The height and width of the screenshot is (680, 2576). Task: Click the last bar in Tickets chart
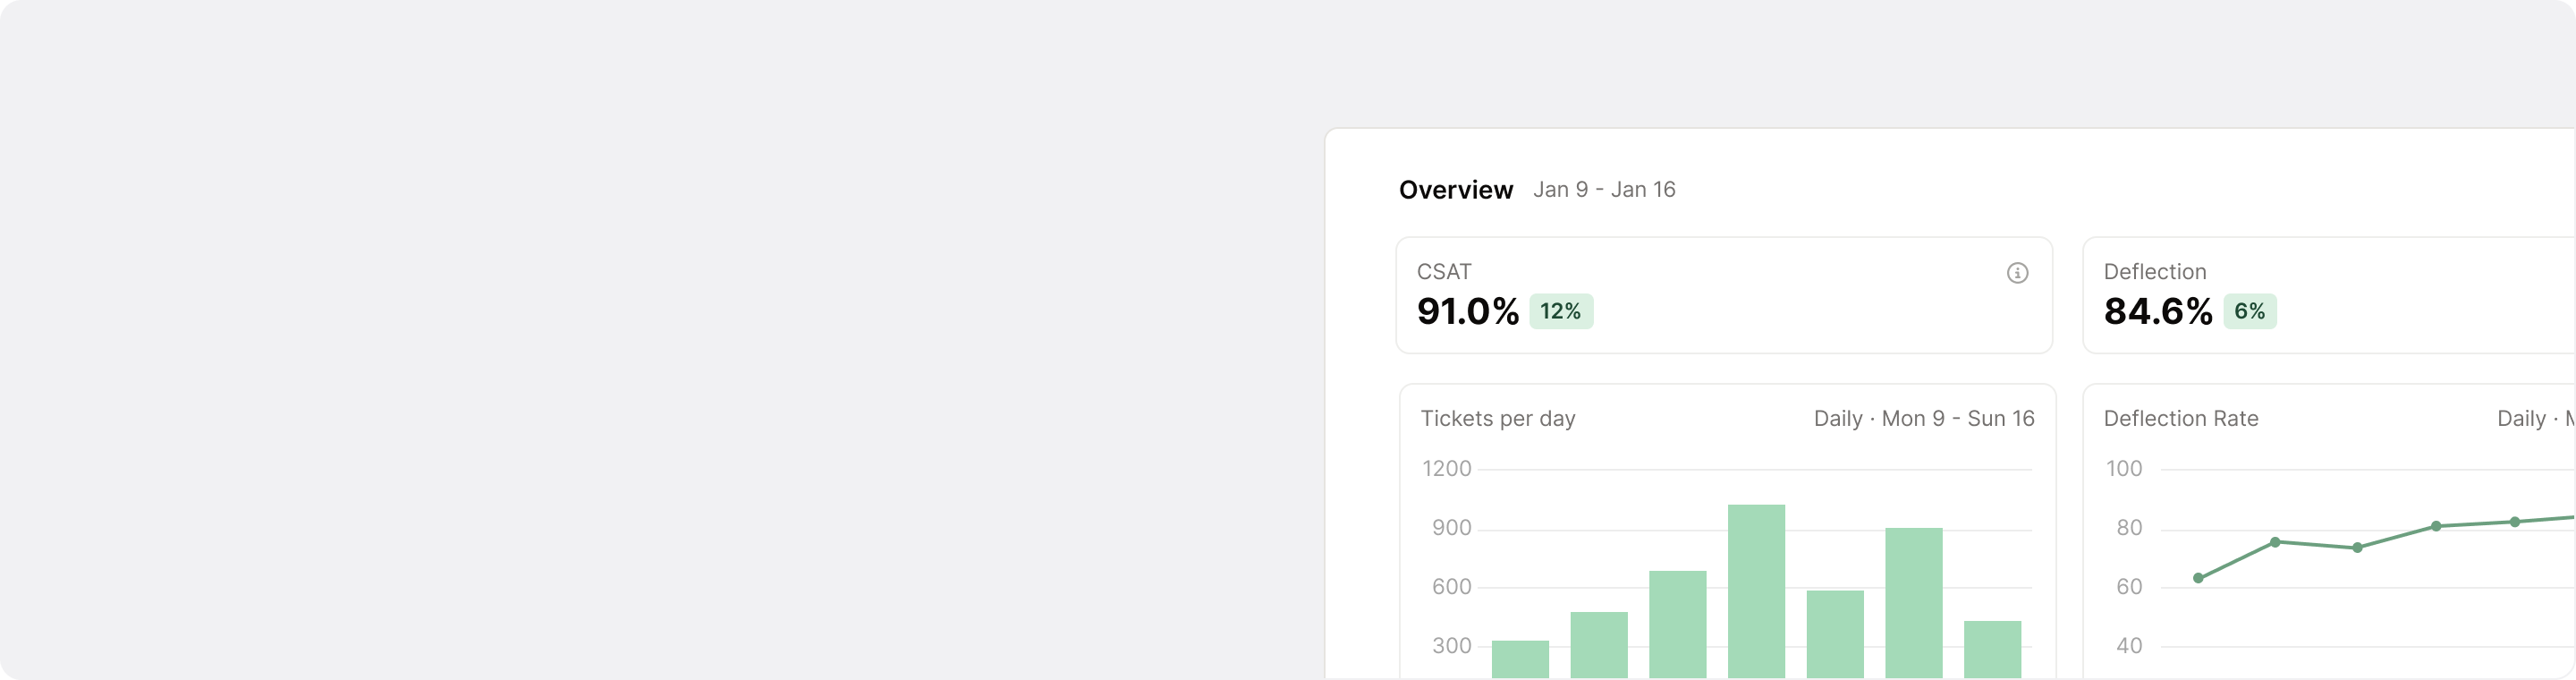click(x=1992, y=649)
